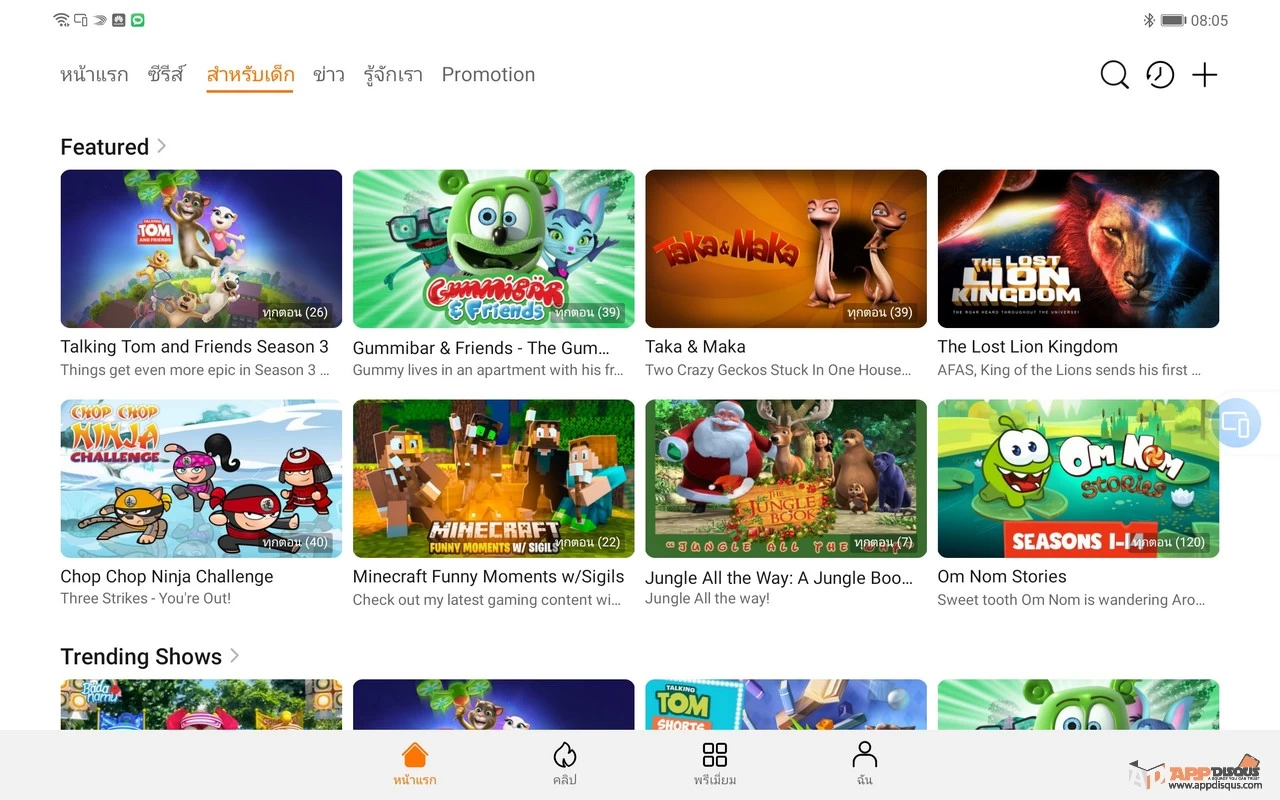Screen dimensions: 1280x800
Task: Tap the home icon in bottom navigation
Action: click(x=414, y=755)
